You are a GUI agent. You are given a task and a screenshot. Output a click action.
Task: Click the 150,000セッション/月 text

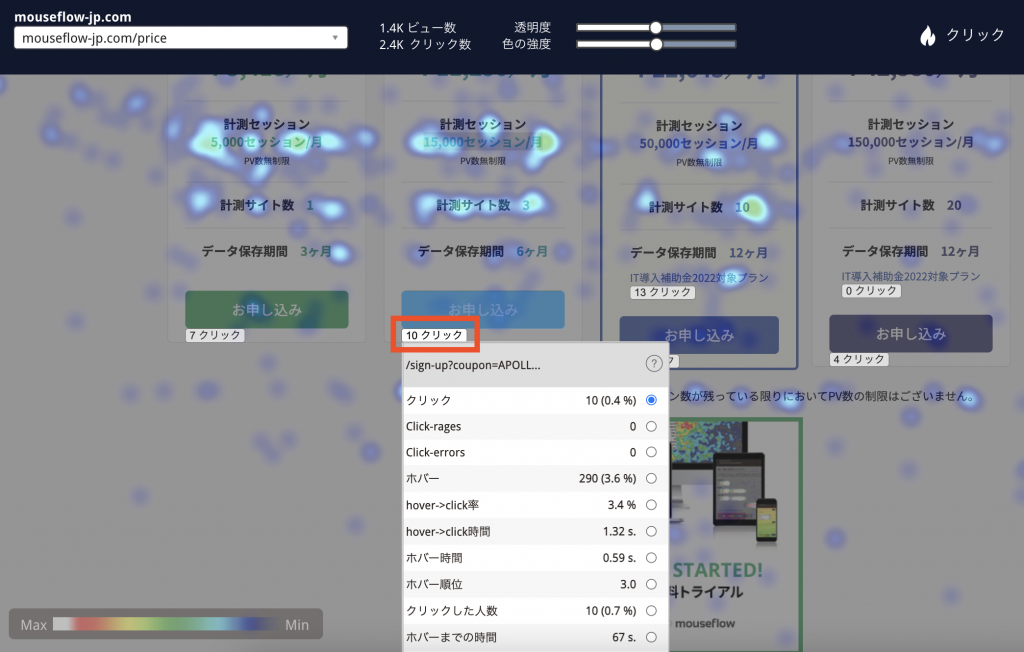coord(910,142)
